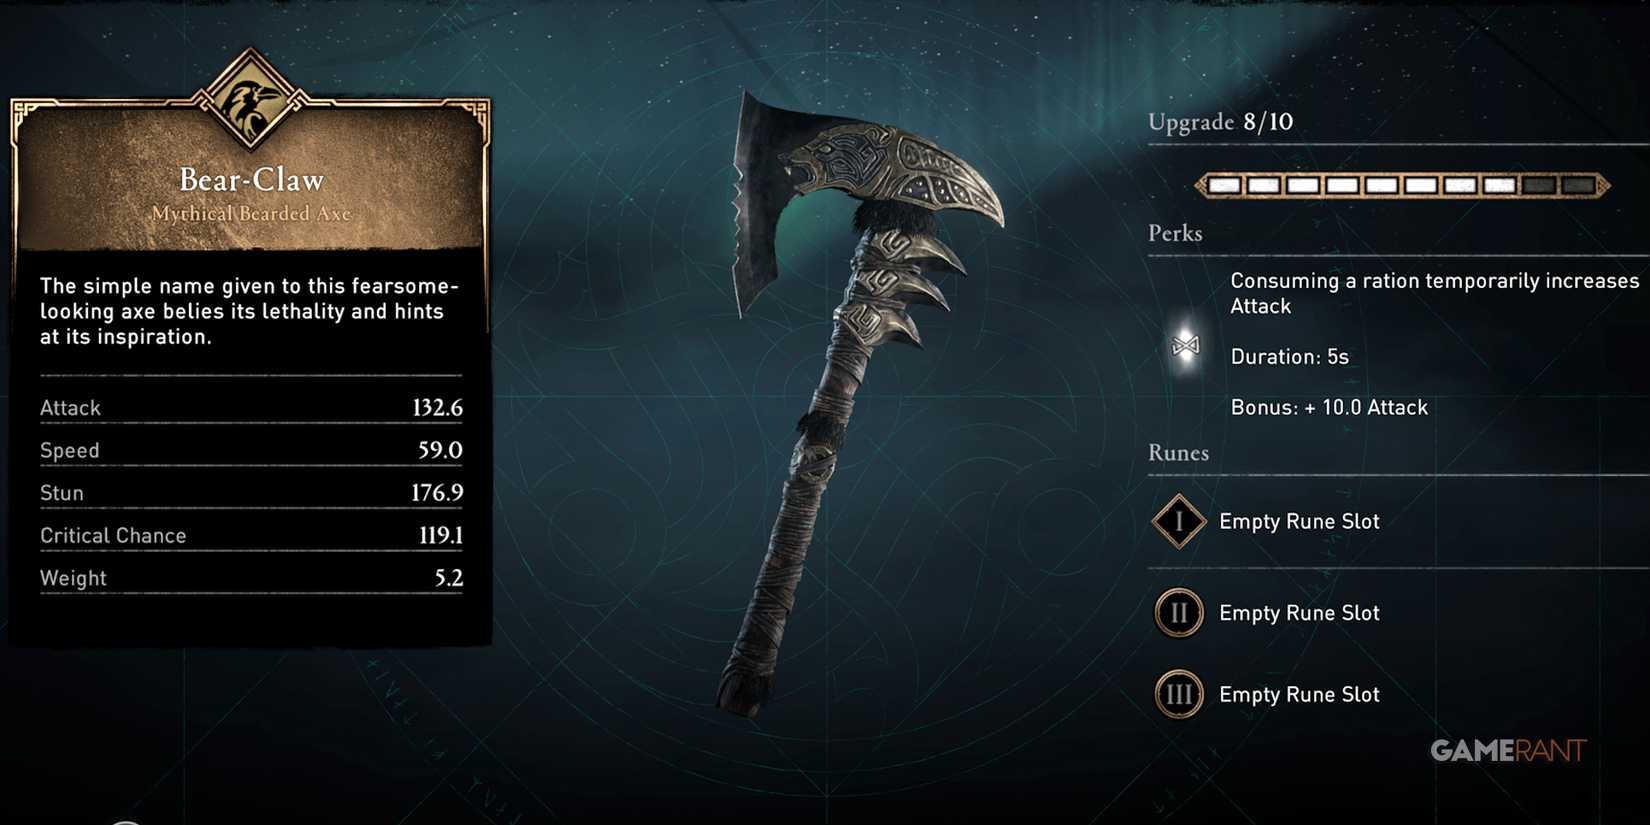Click the first filled upgrade bar segment
The width and height of the screenshot is (1650, 825).
1224,185
